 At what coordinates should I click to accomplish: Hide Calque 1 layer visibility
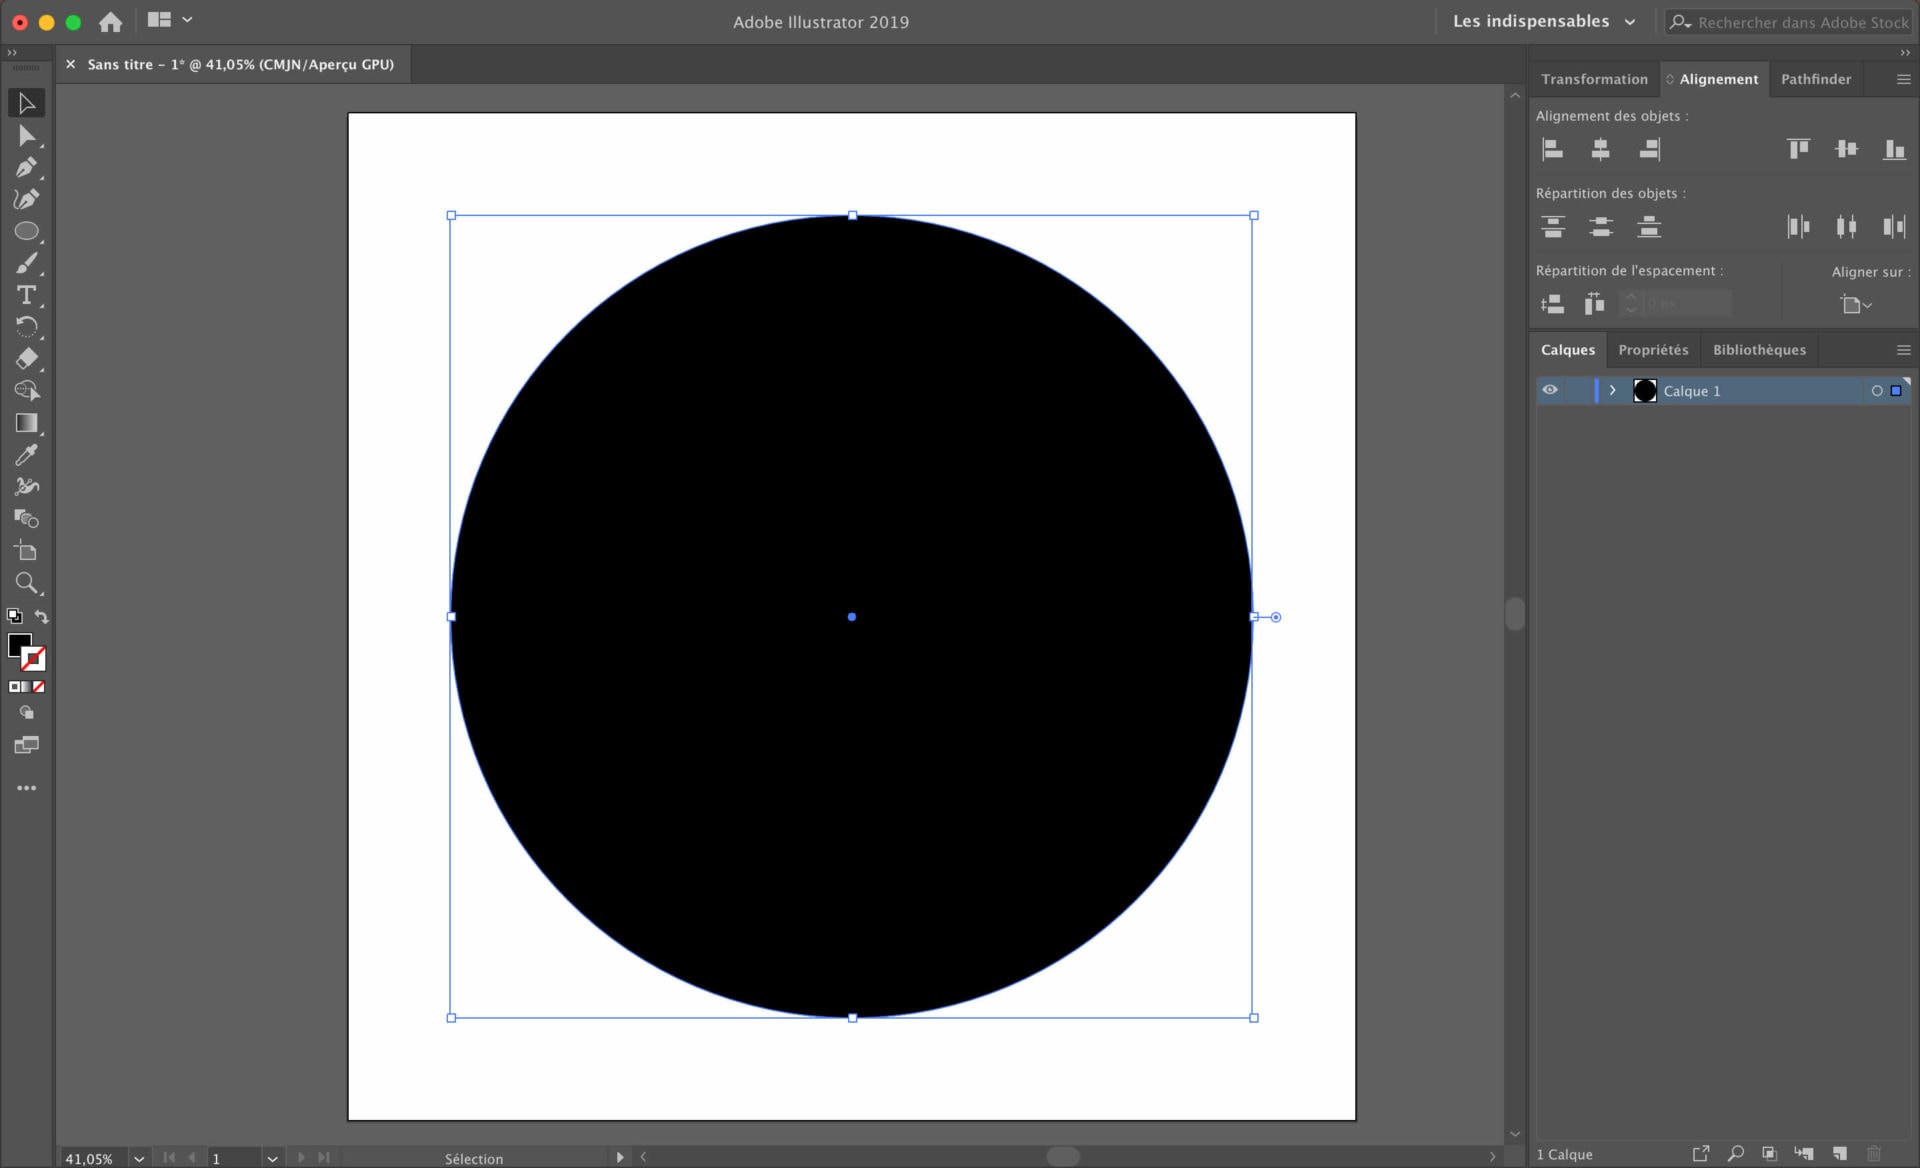click(1550, 390)
